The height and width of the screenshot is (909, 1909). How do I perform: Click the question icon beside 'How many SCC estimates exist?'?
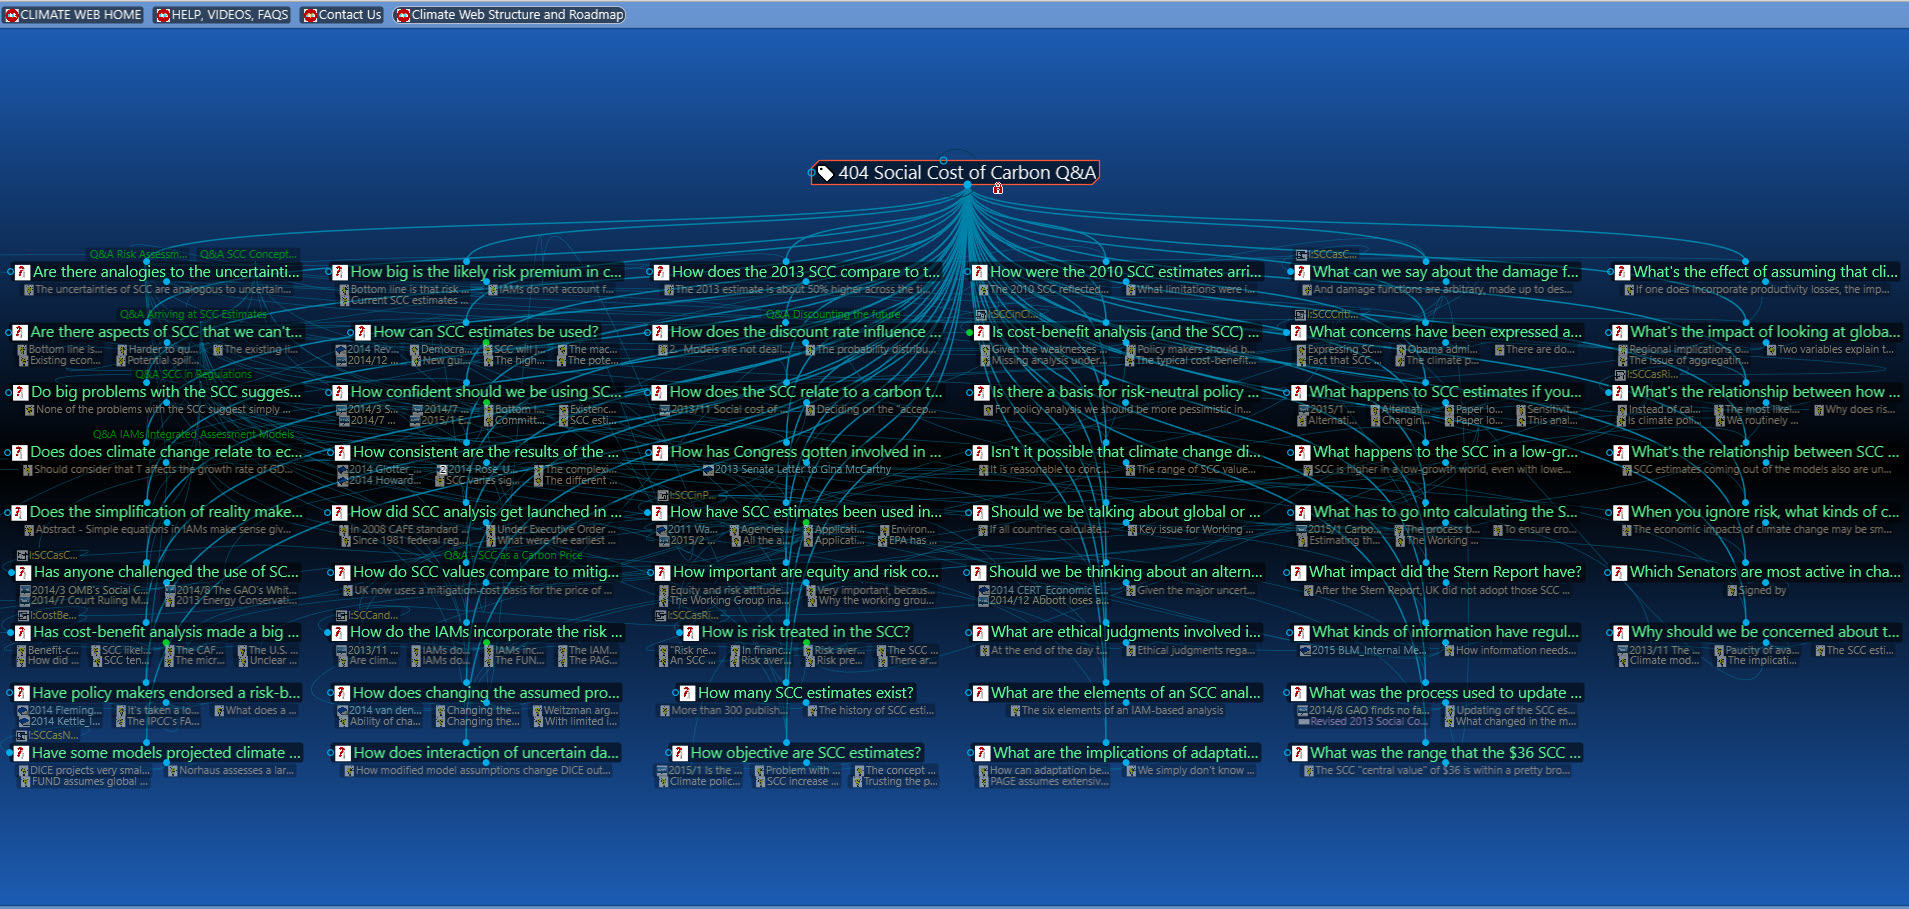(x=687, y=693)
